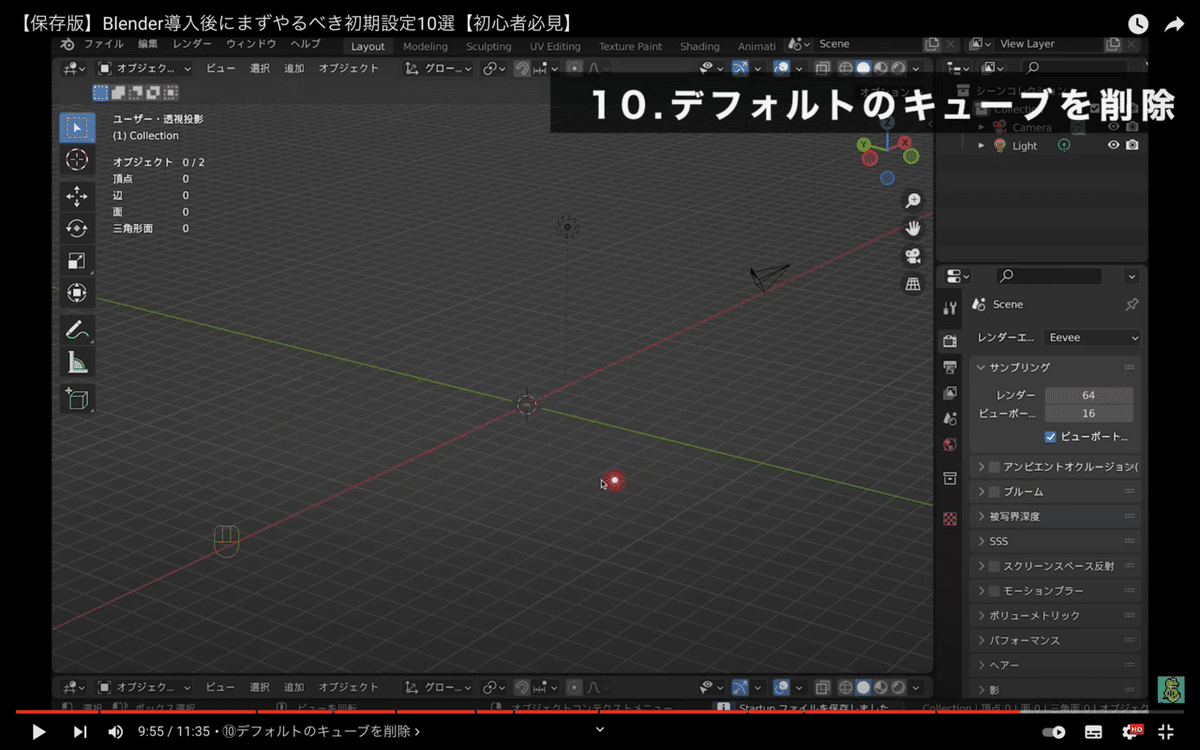1200x750 pixels.
Task: Select the 3D Cursor tool
Action: (x=77, y=160)
